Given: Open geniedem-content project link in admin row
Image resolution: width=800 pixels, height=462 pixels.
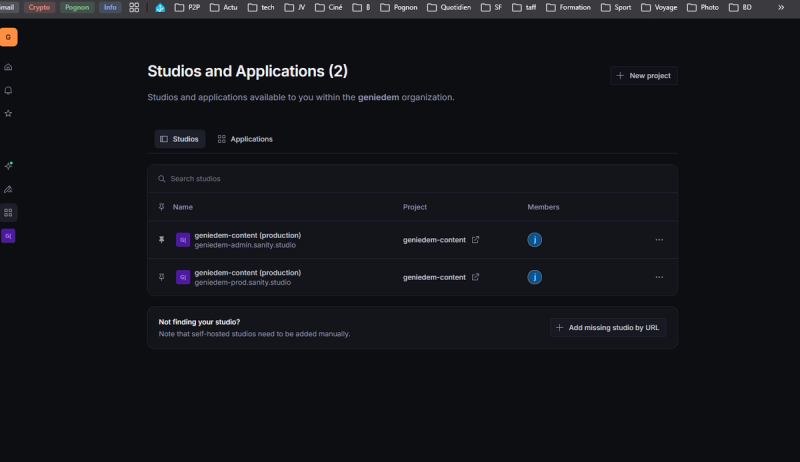Looking at the screenshot, I should (434, 240).
